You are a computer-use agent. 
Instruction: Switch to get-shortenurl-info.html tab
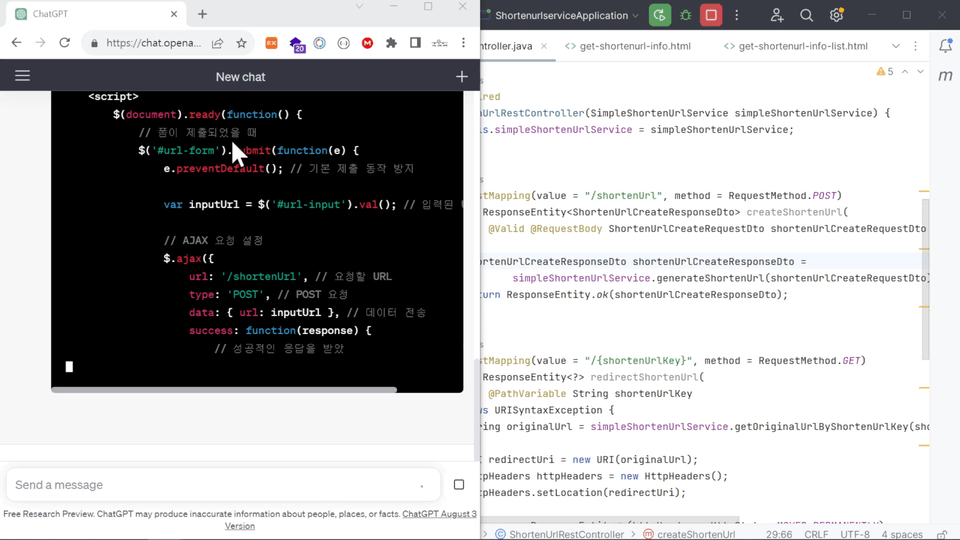[634, 46]
